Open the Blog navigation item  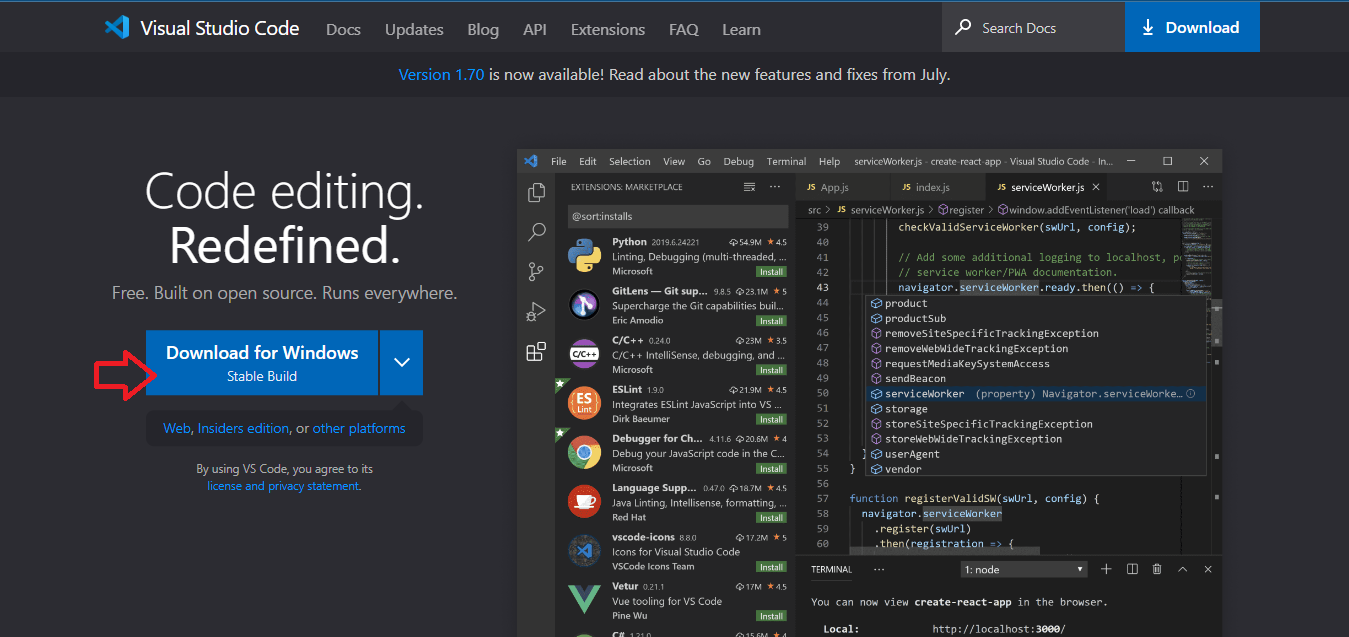(x=483, y=29)
